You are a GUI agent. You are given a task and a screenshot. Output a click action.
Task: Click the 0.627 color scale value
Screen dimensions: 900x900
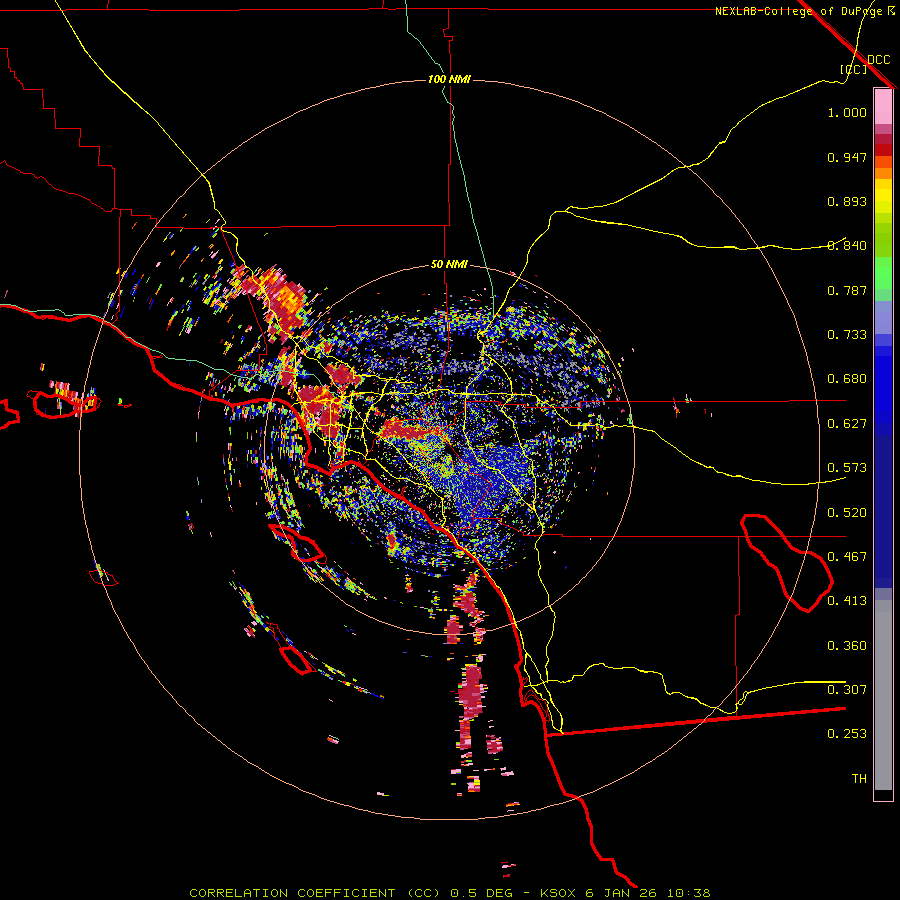[x=847, y=424]
